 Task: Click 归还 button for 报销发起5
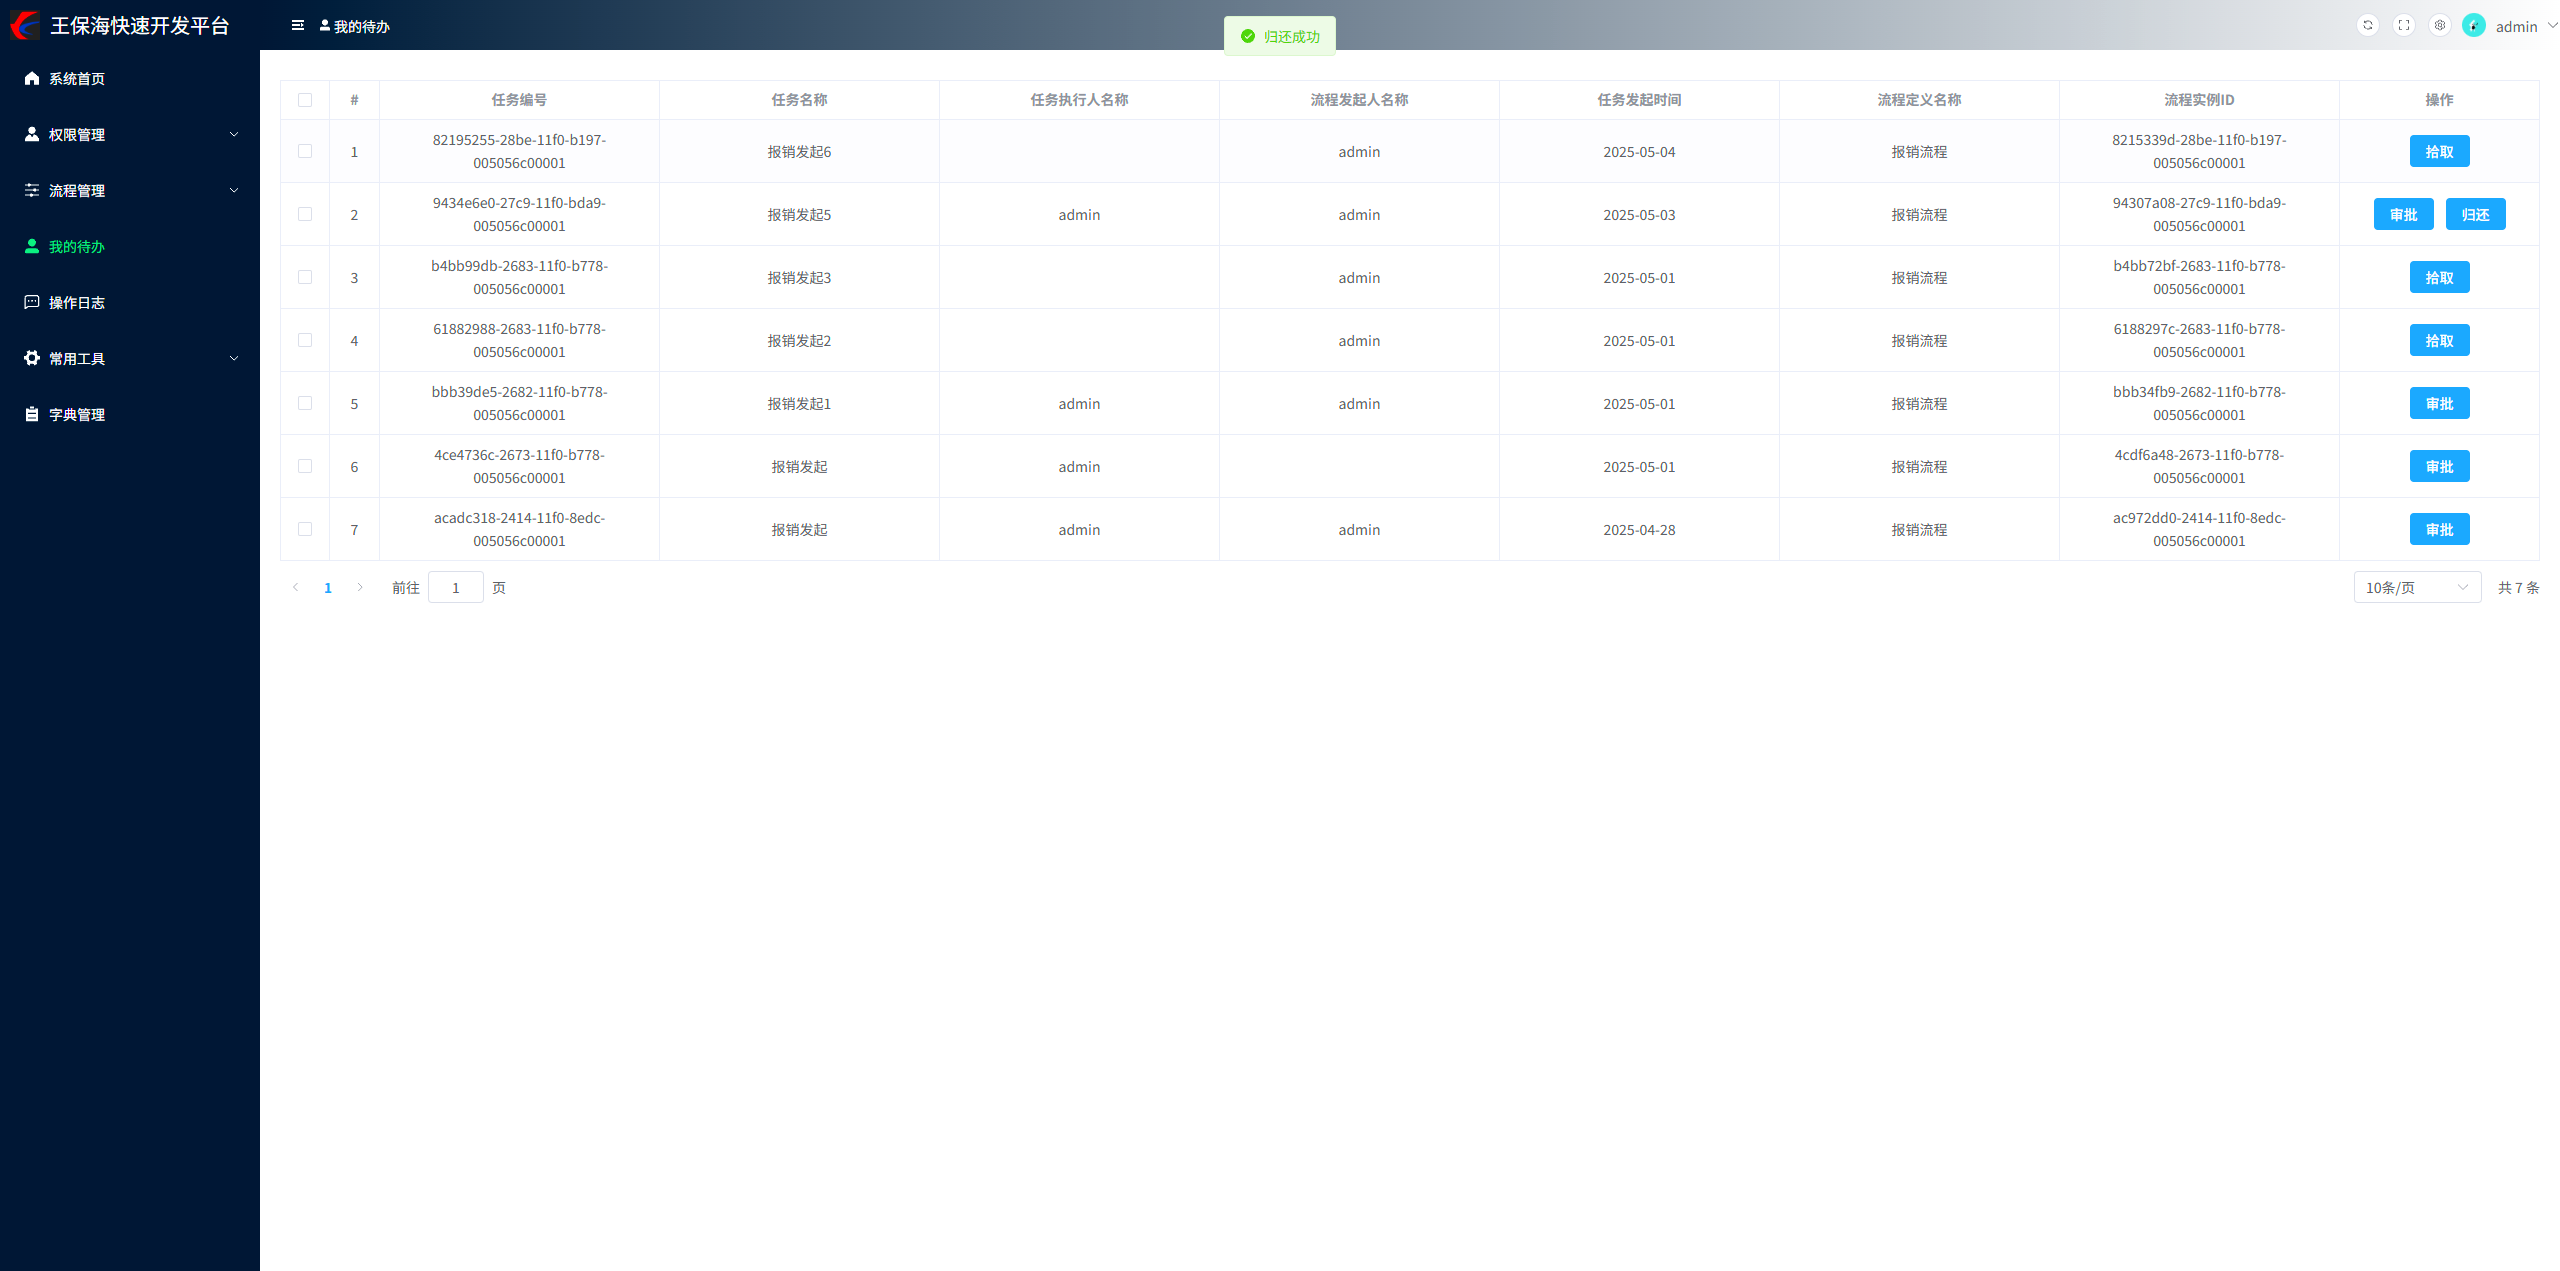click(x=2475, y=215)
